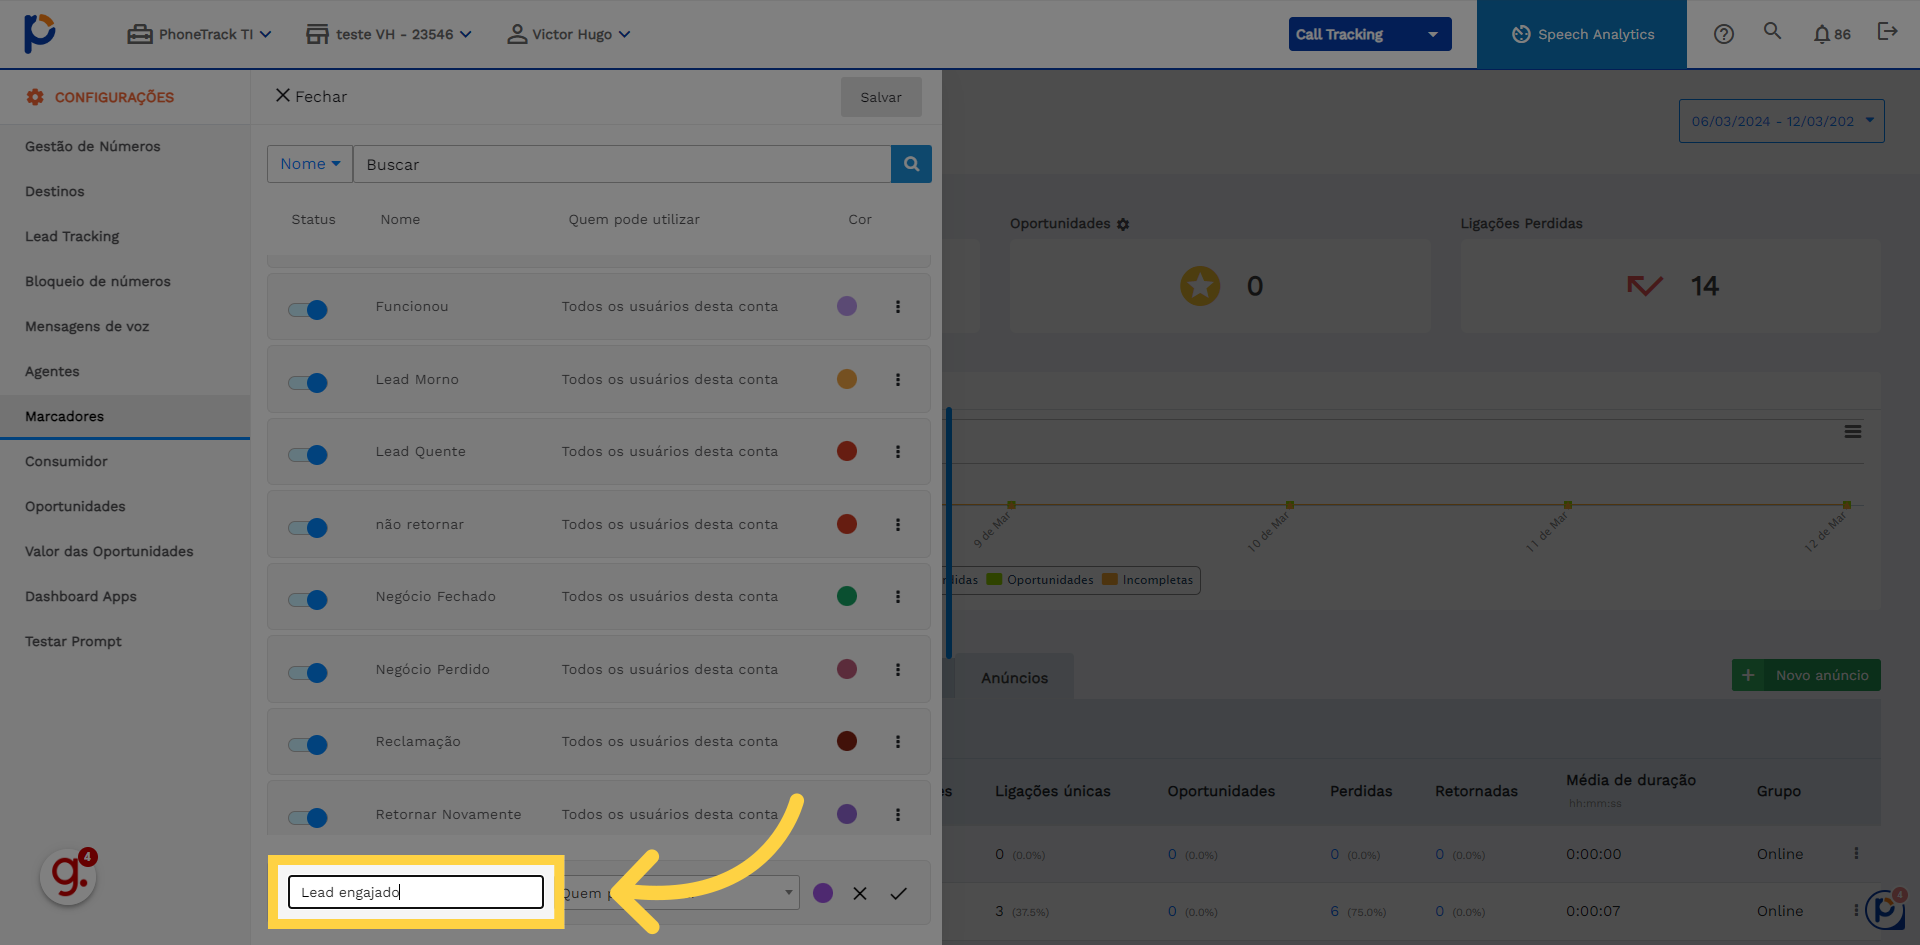Open Testar Prompt settings
This screenshot has width=1920, height=945.
[x=73, y=641]
